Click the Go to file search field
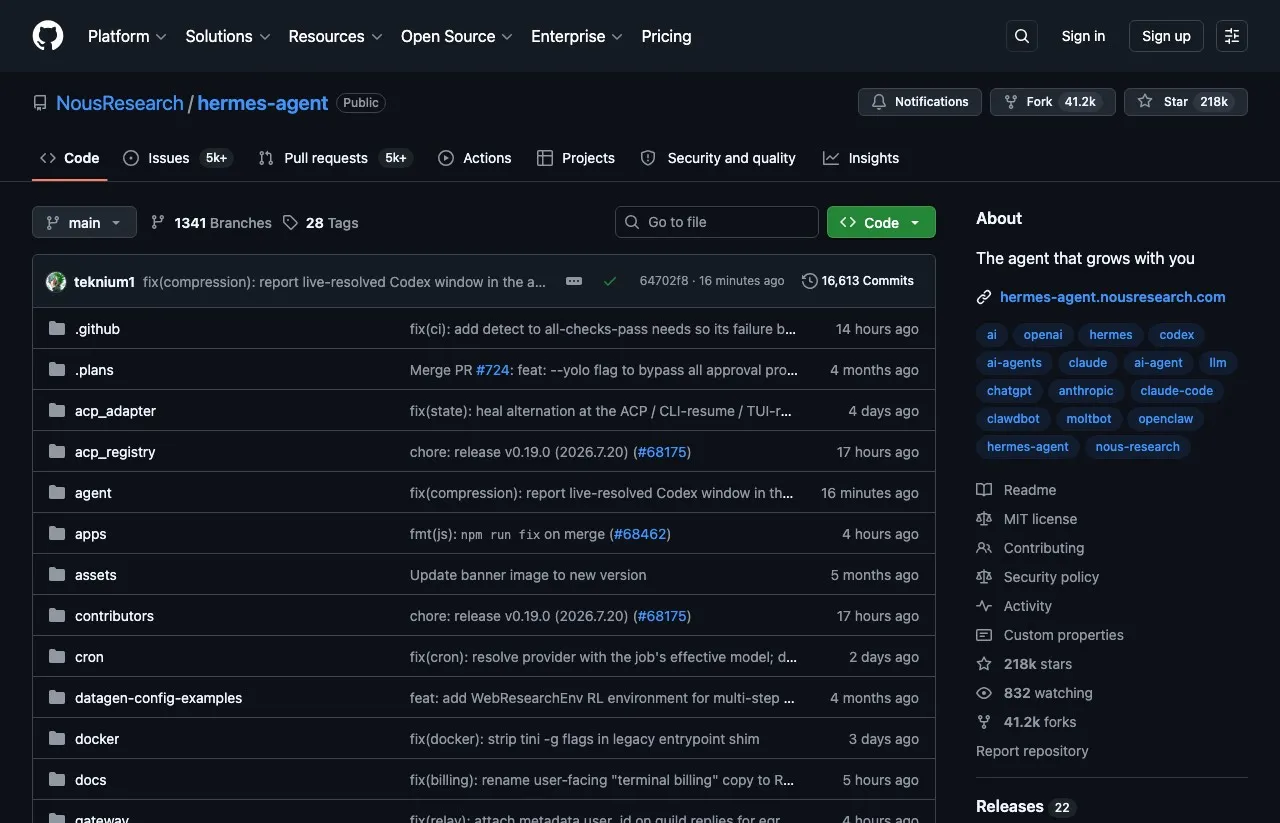Image resolution: width=1280 pixels, height=823 pixels. [x=717, y=222]
